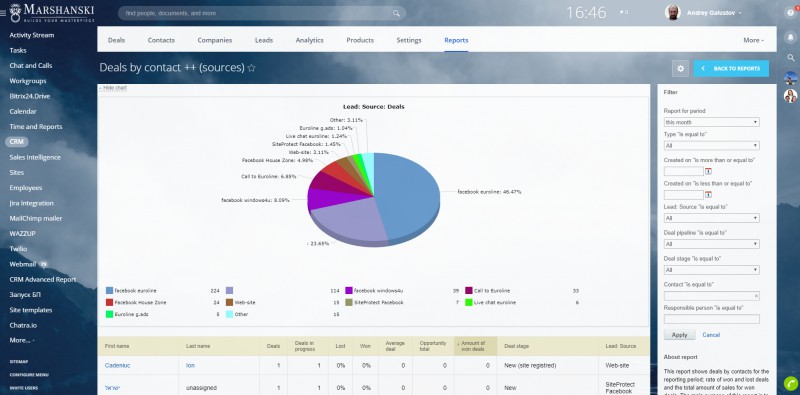
Task: Switch to the Deals tab
Action: (116, 40)
